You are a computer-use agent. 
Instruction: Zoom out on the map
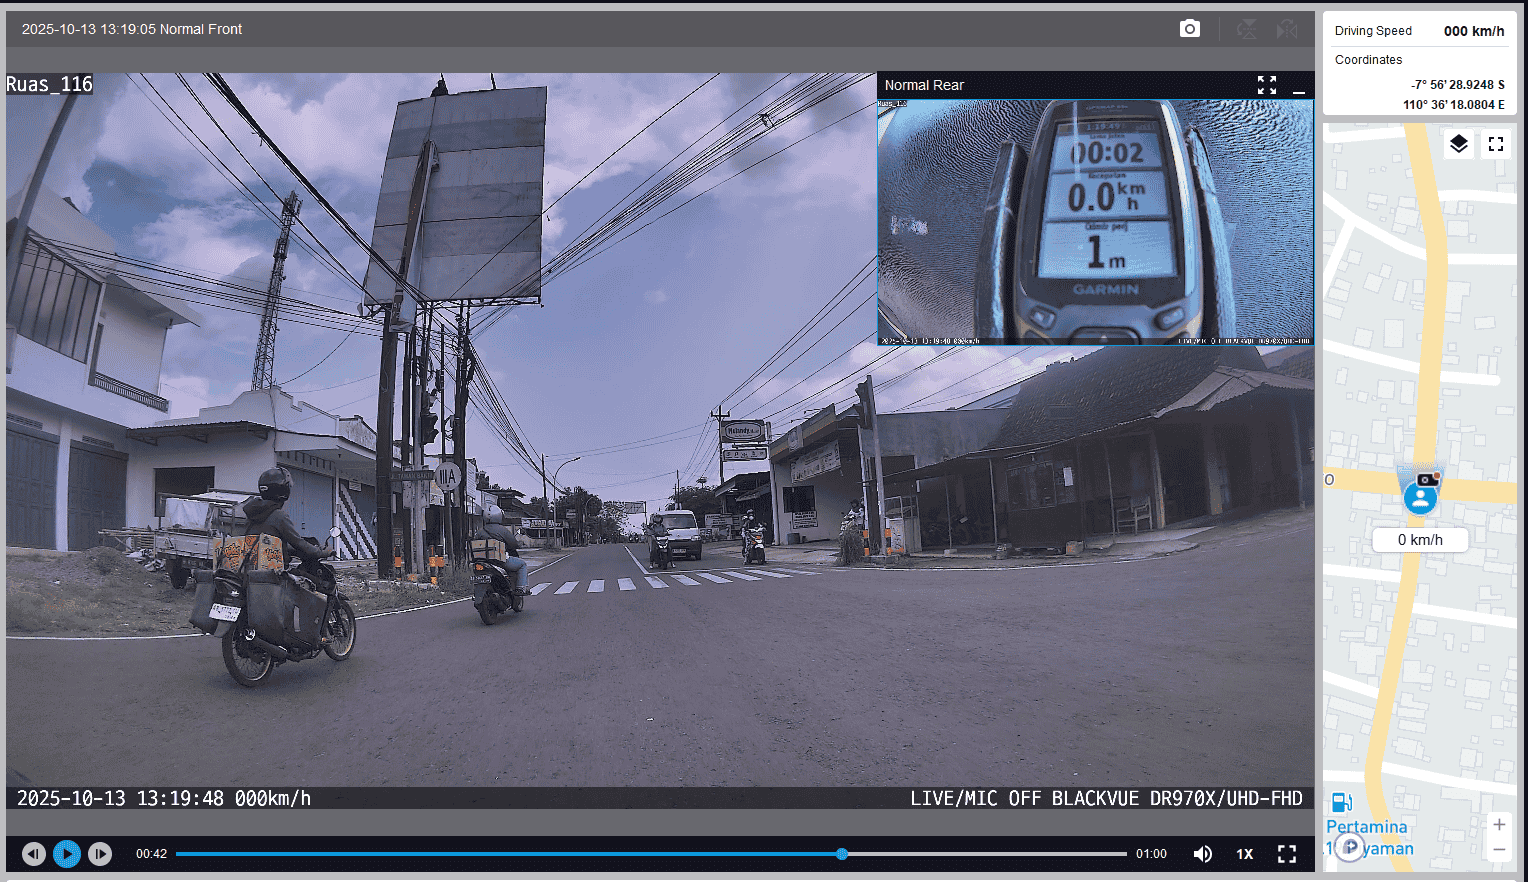point(1498,850)
